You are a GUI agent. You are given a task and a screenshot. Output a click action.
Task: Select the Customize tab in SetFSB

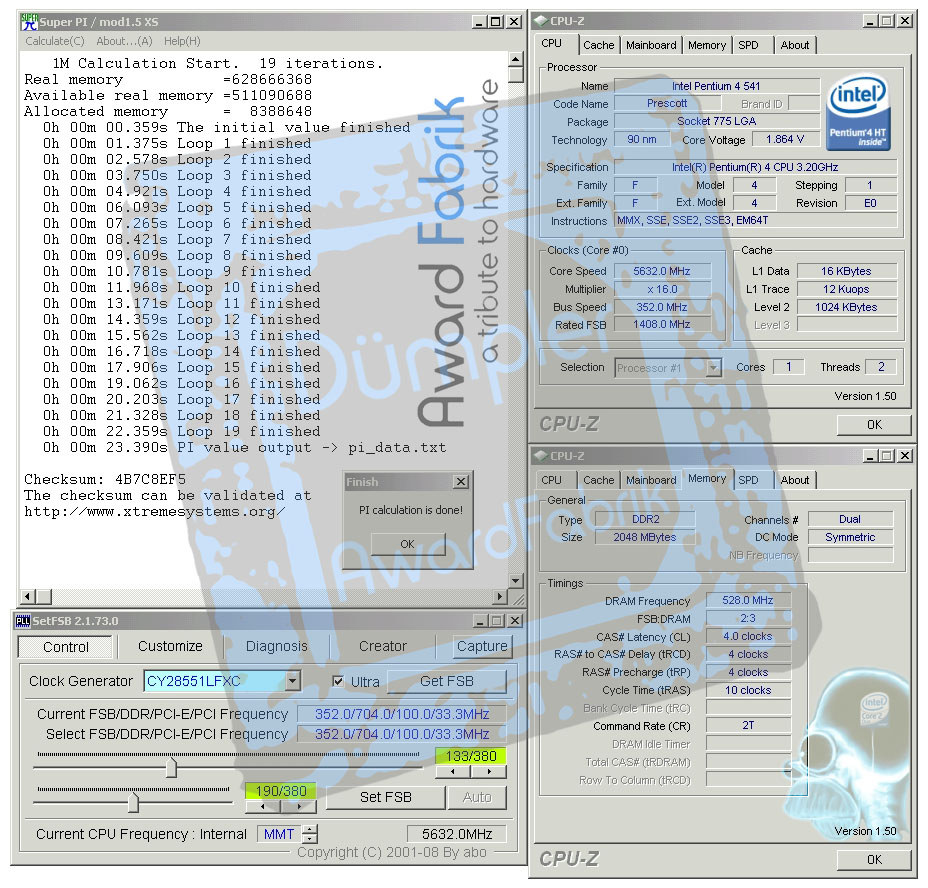pyautogui.click(x=170, y=646)
